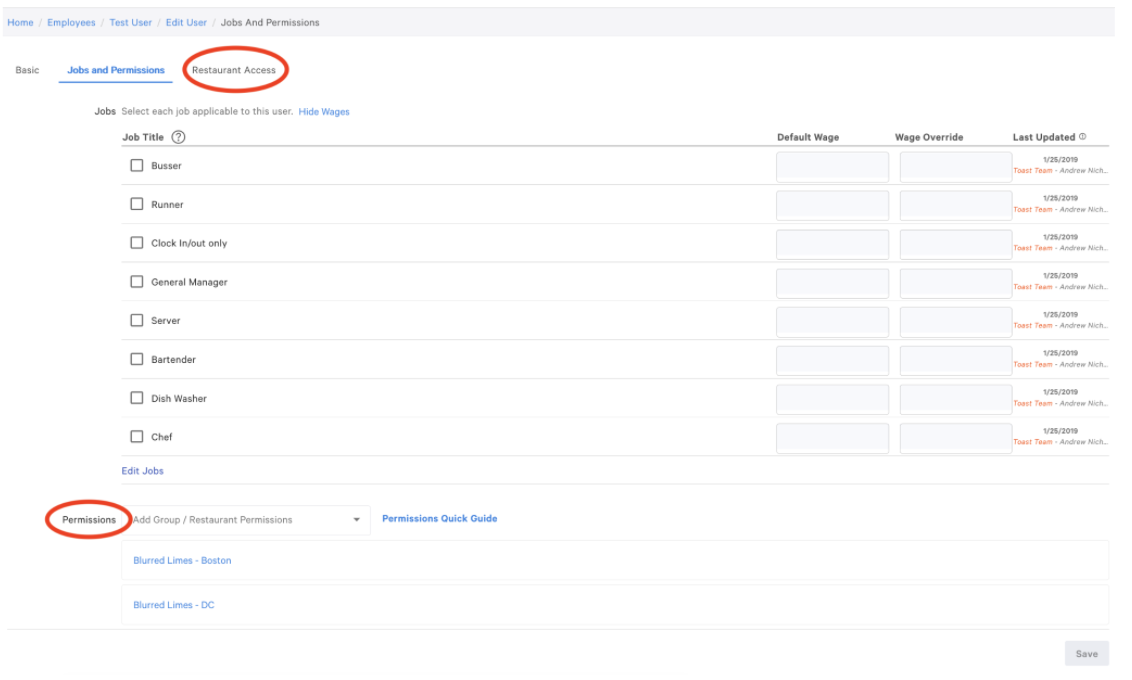Open the Edit Jobs link
The height and width of the screenshot is (680, 1132).
(x=143, y=471)
